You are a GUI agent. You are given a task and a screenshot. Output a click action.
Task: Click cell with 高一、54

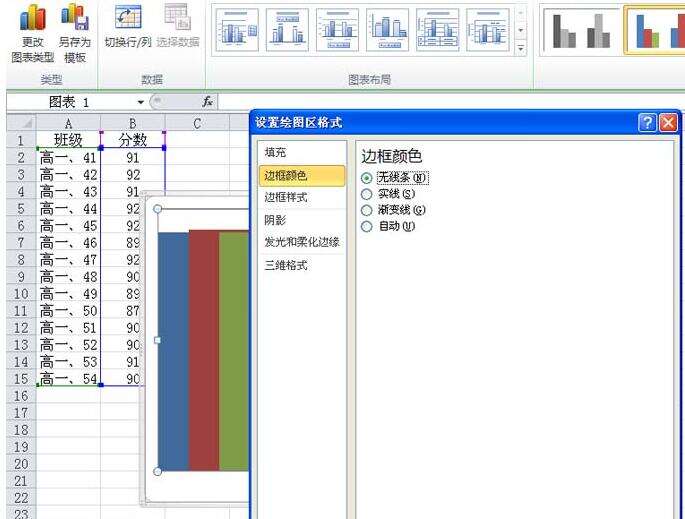(x=68, y=379)
